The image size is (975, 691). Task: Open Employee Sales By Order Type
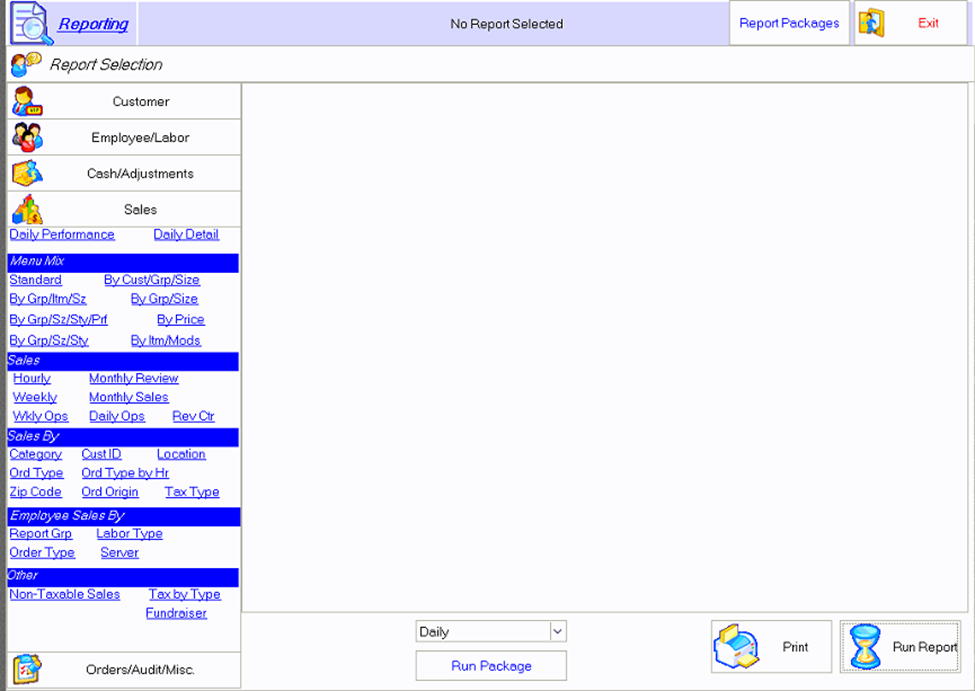point(42,552)
